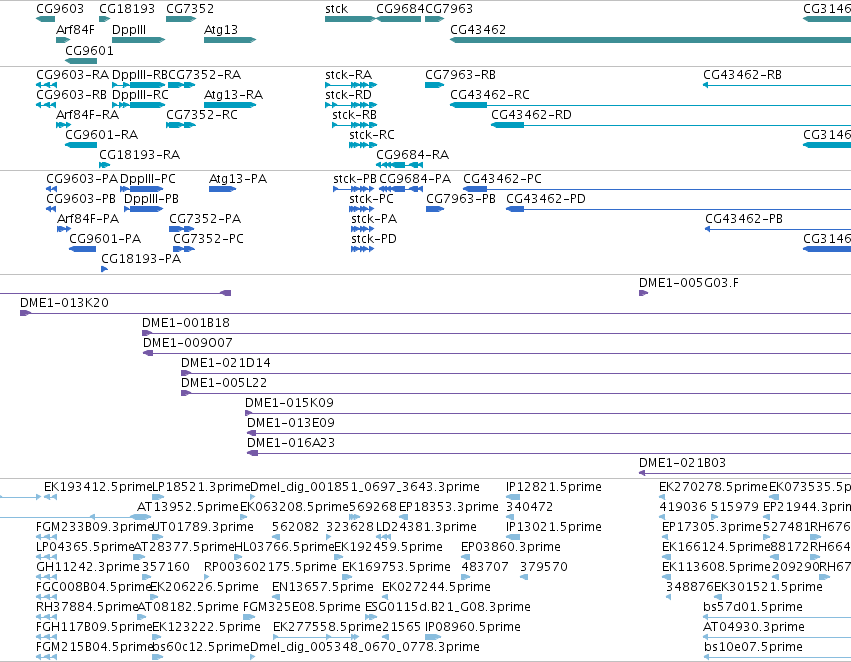Select the Arf84F-PA protein label
Viewport: 851px width, 662px height.
click(88, 219)
